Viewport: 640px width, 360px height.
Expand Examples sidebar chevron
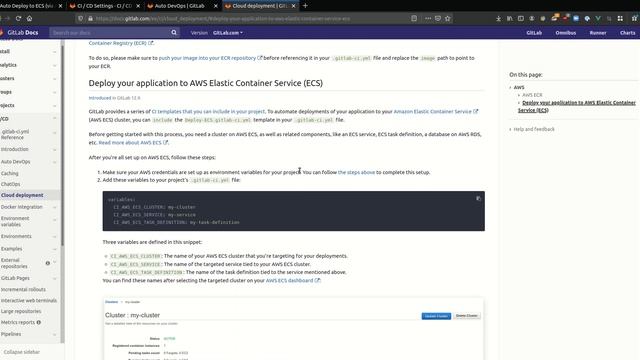tap(55, 249)
